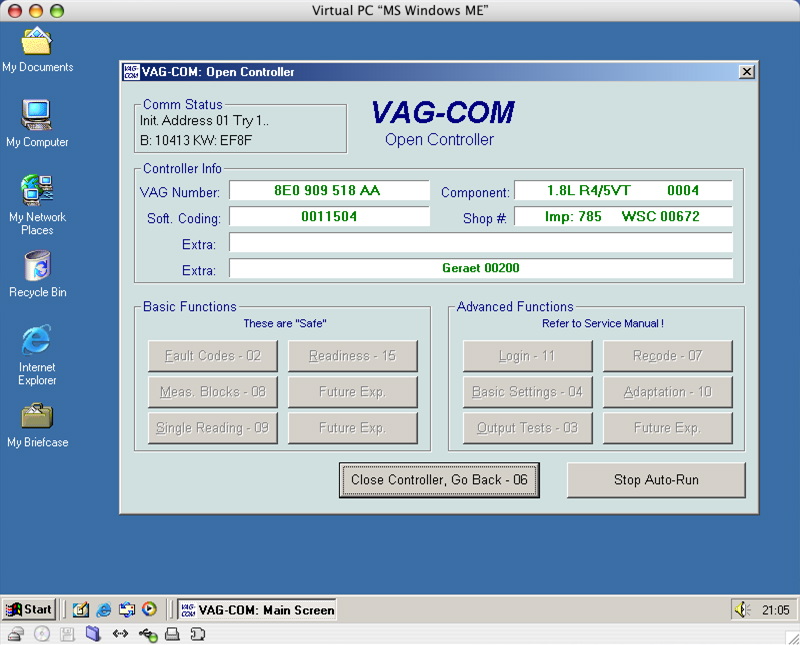This screenshot has height=645, width=800.
Task: Click the Single Reading - 09 button
Action: pos(213,428)
